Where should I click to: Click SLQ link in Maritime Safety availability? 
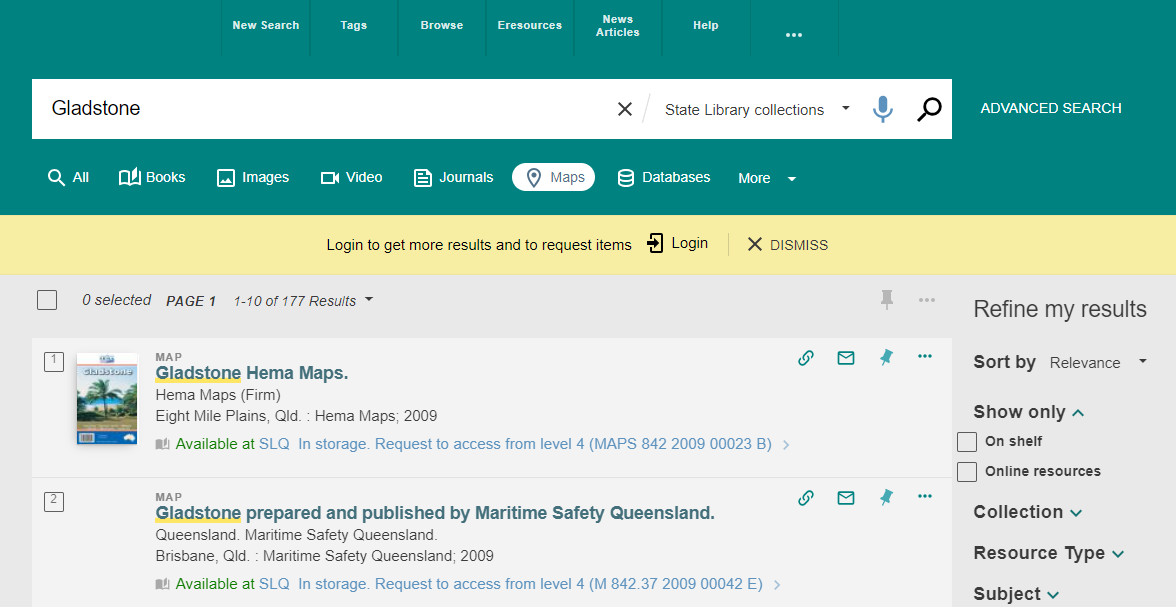(274, 584)
